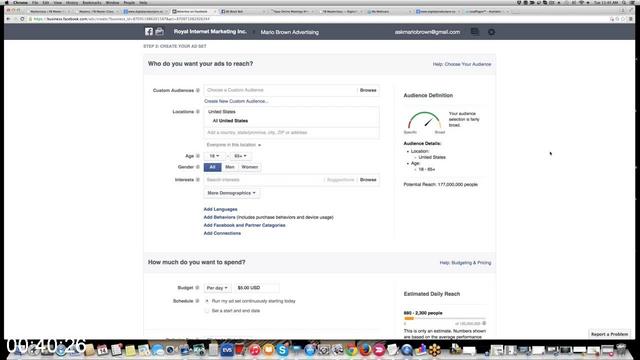Click the Add Behaviors link
The image size is (640, 360).
[x=220, y=217]
